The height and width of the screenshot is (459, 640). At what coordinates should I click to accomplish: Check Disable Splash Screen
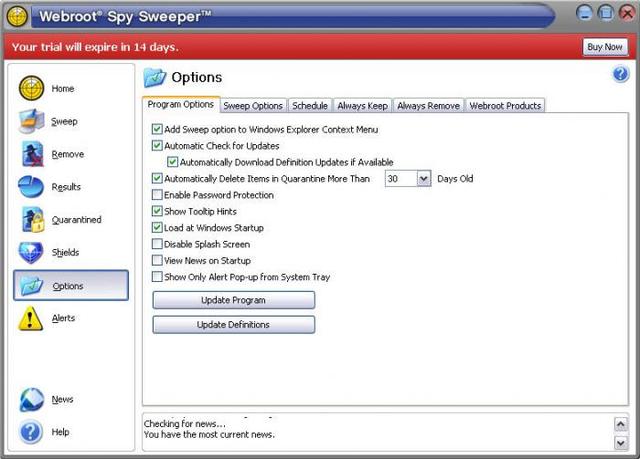coord(157,244)
